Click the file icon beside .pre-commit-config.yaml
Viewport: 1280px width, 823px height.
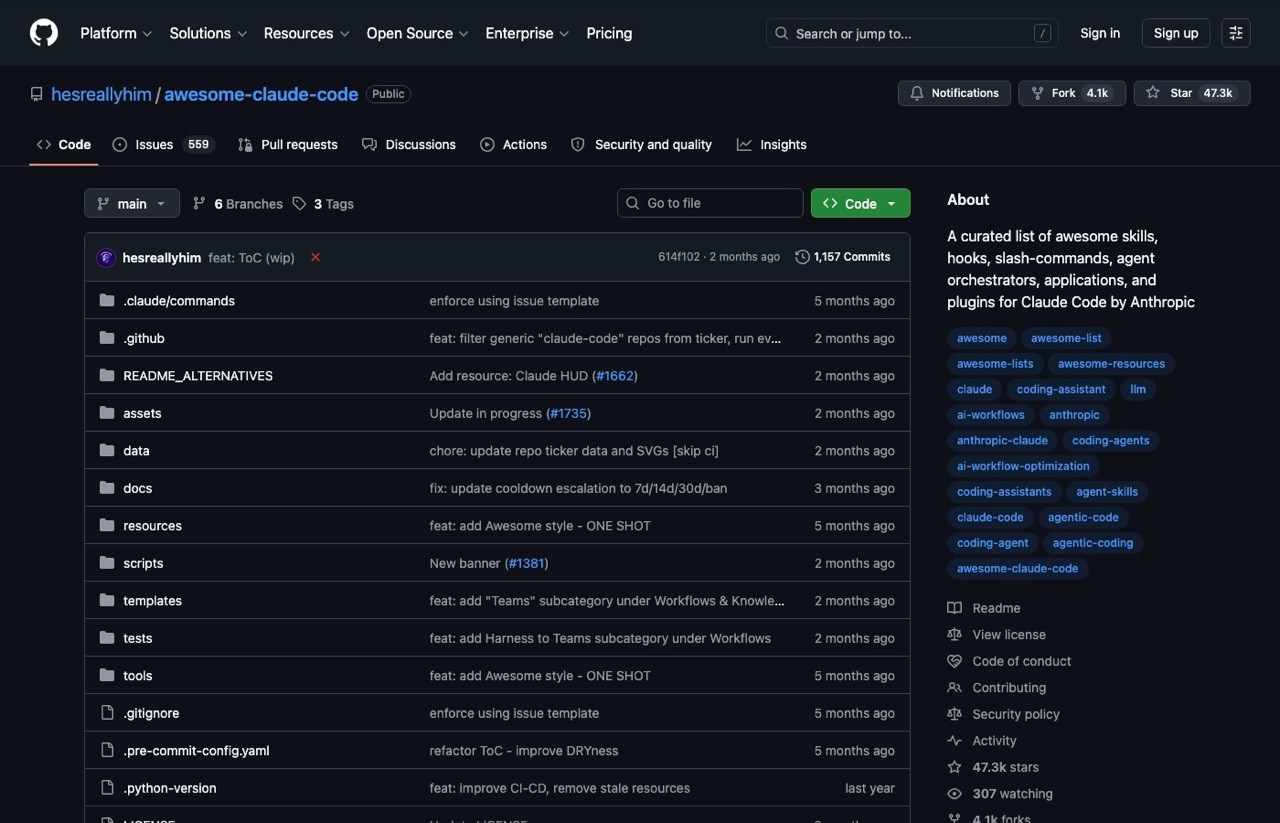(x=107, y=751)
